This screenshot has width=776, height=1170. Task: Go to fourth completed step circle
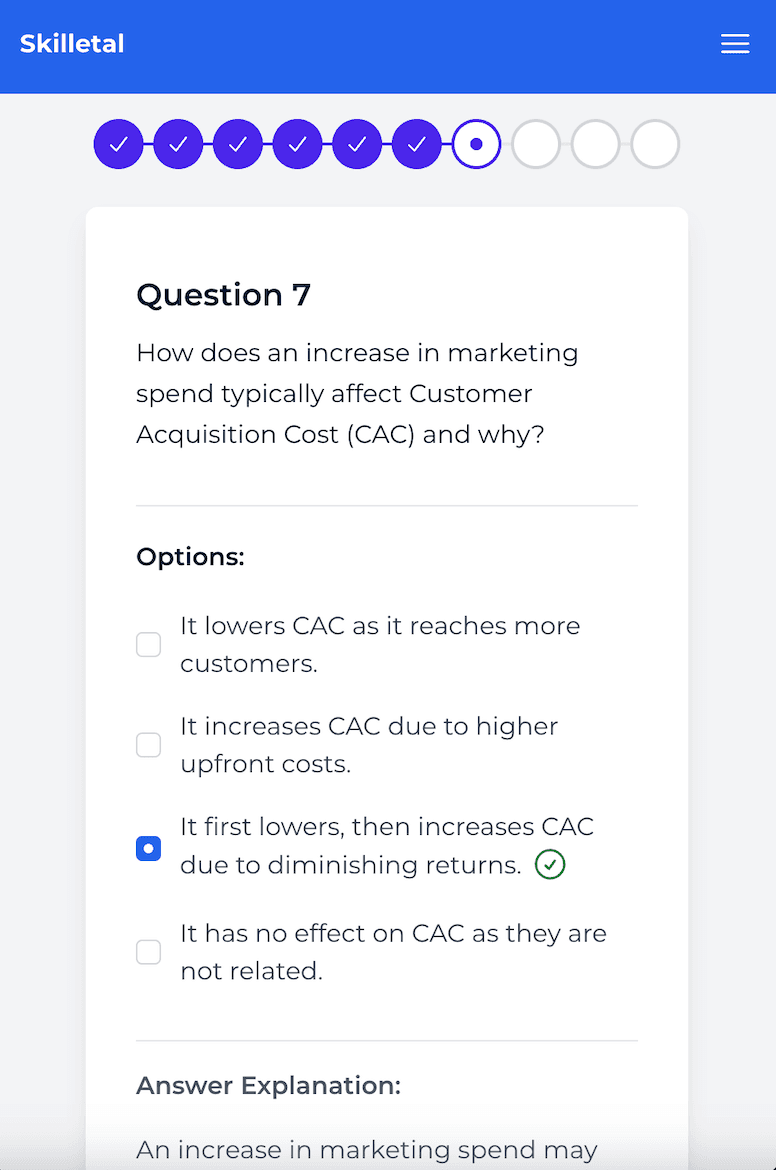[298, 144]
